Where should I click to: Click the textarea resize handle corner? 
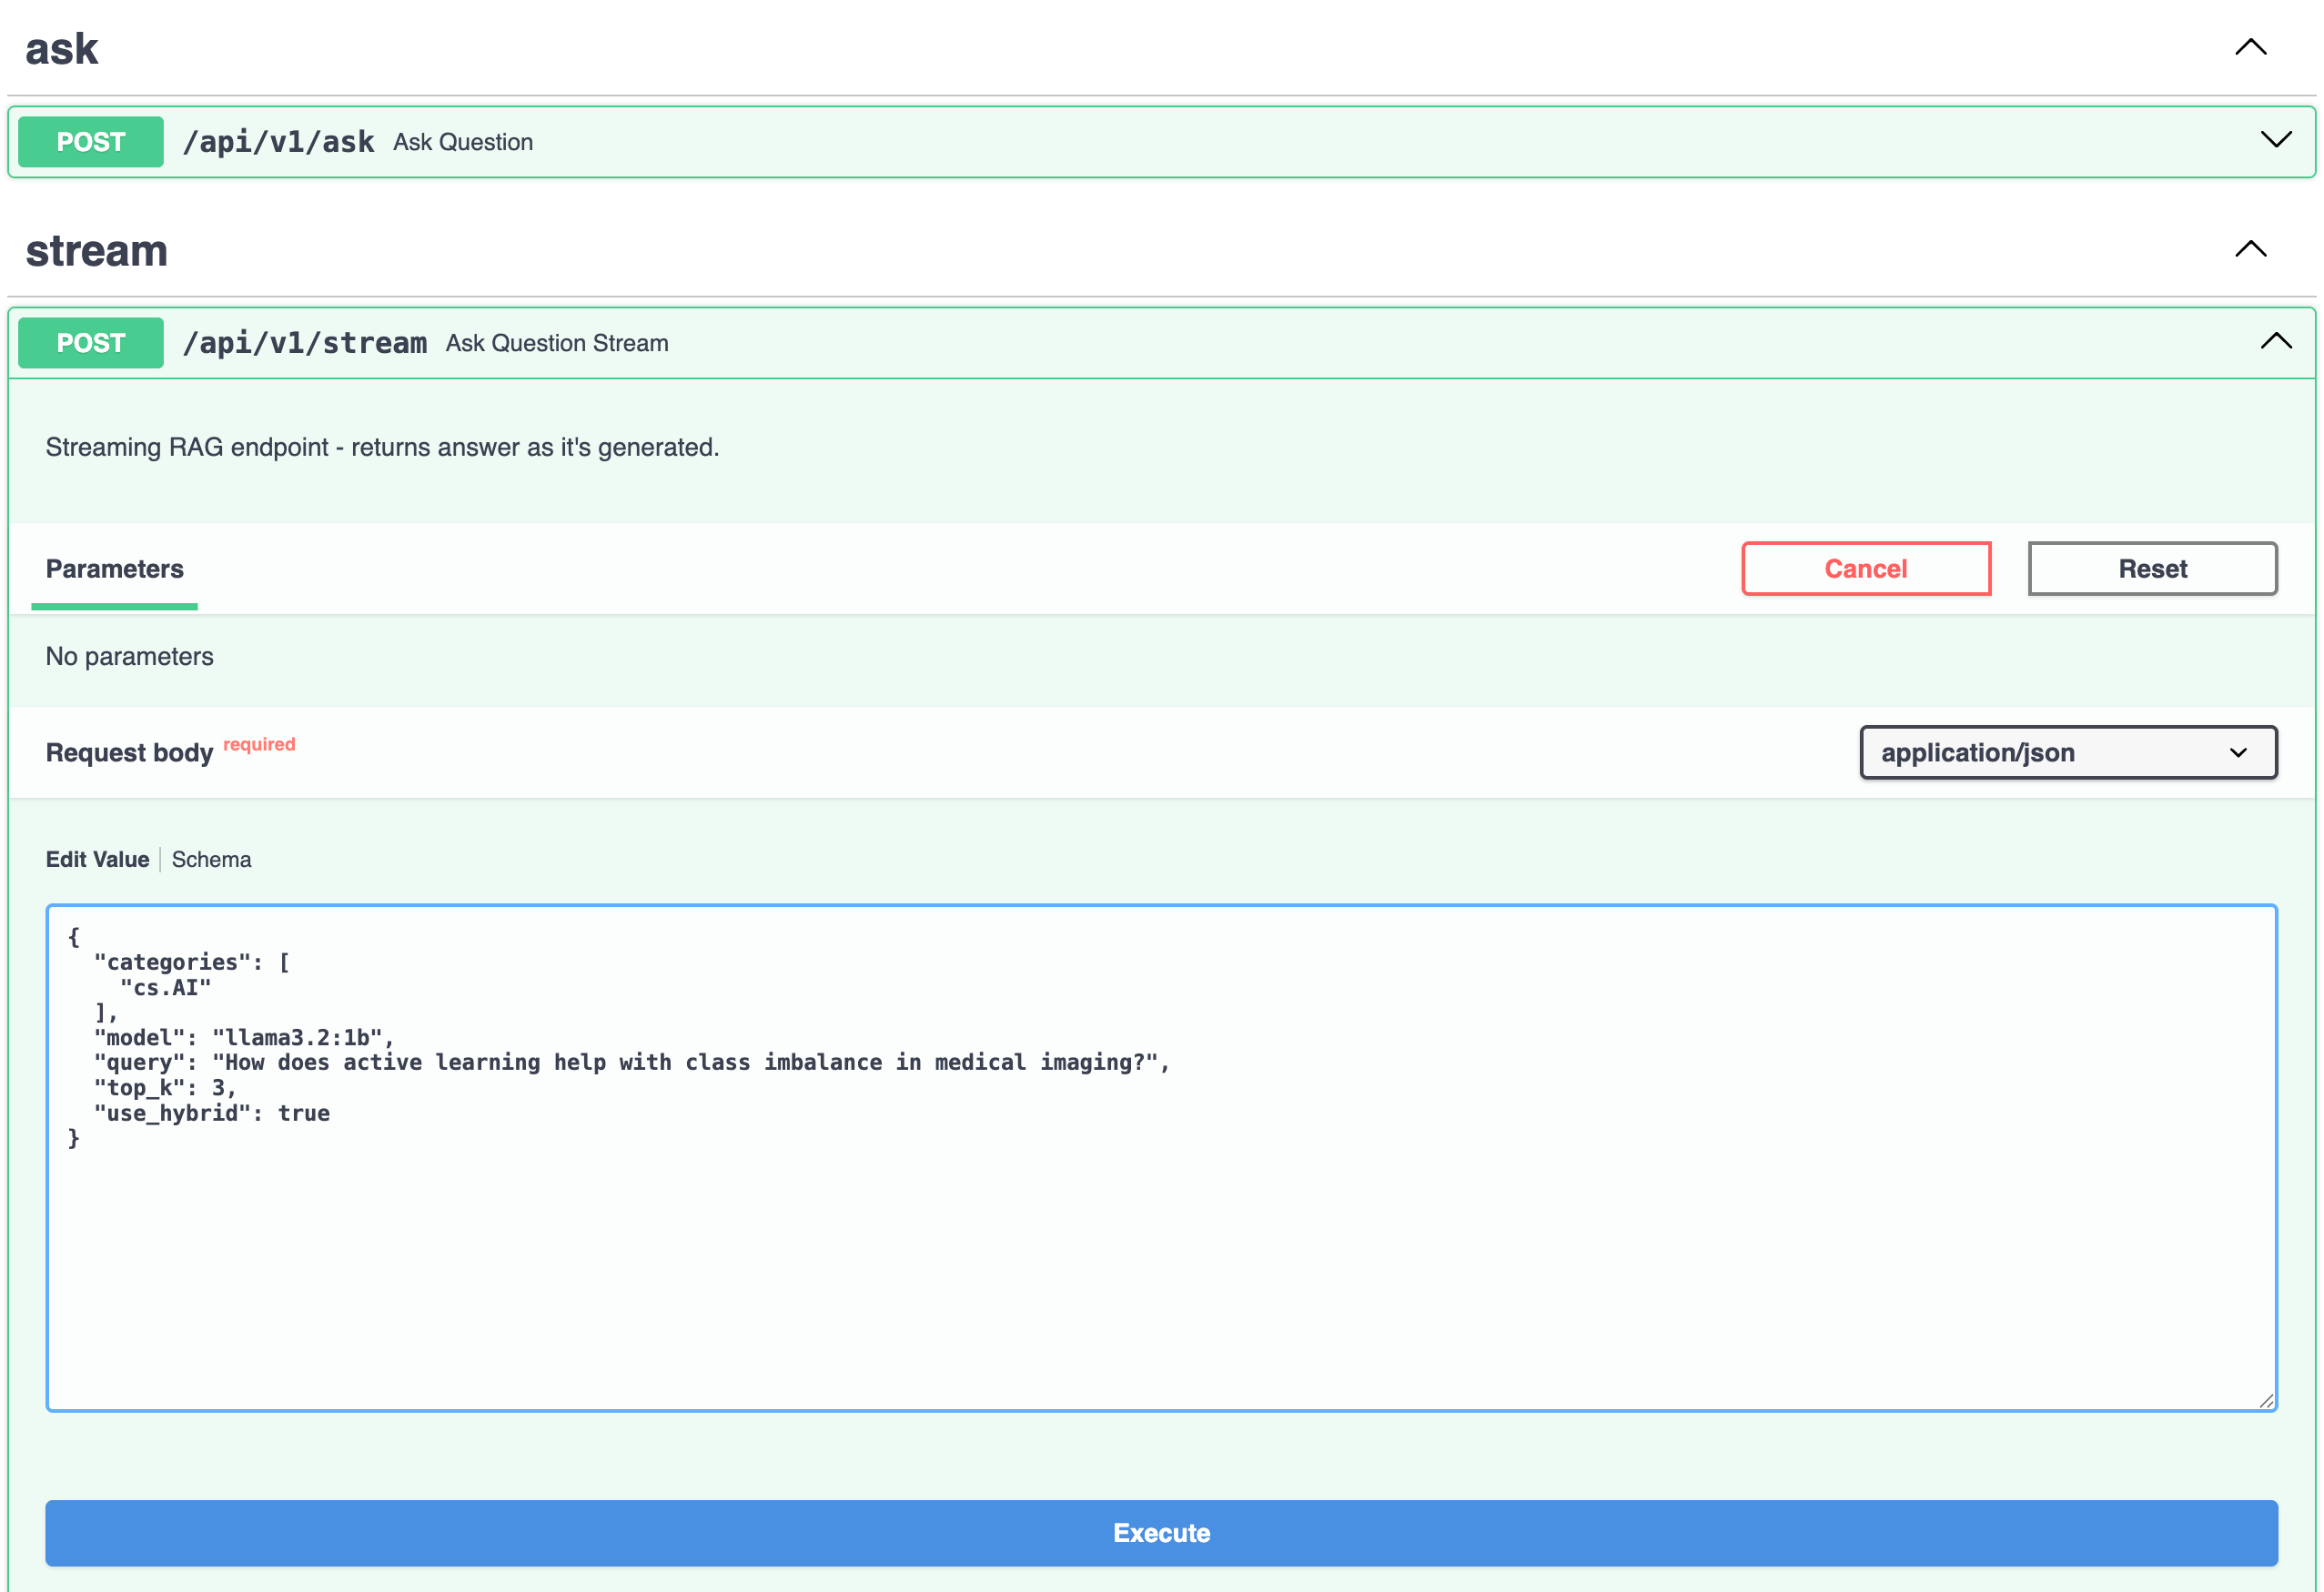point(2266,1400)
